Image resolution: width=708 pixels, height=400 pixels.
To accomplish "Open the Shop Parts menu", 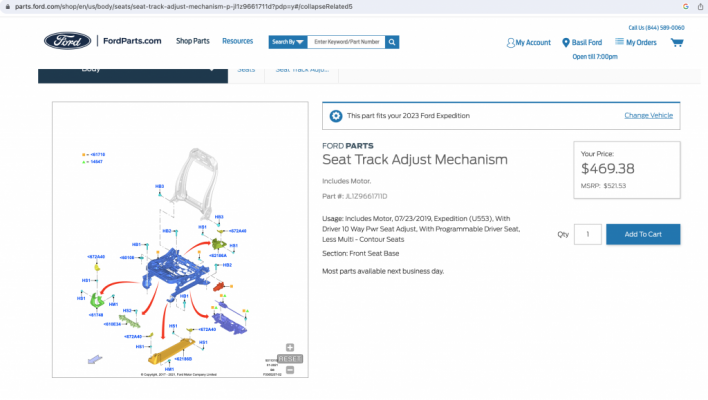I will click(x=193, y=41).
